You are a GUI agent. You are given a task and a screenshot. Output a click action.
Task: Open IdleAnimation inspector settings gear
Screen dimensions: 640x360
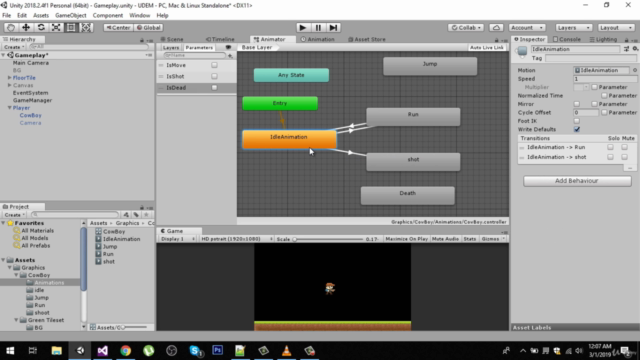click(x=635, y=49)
